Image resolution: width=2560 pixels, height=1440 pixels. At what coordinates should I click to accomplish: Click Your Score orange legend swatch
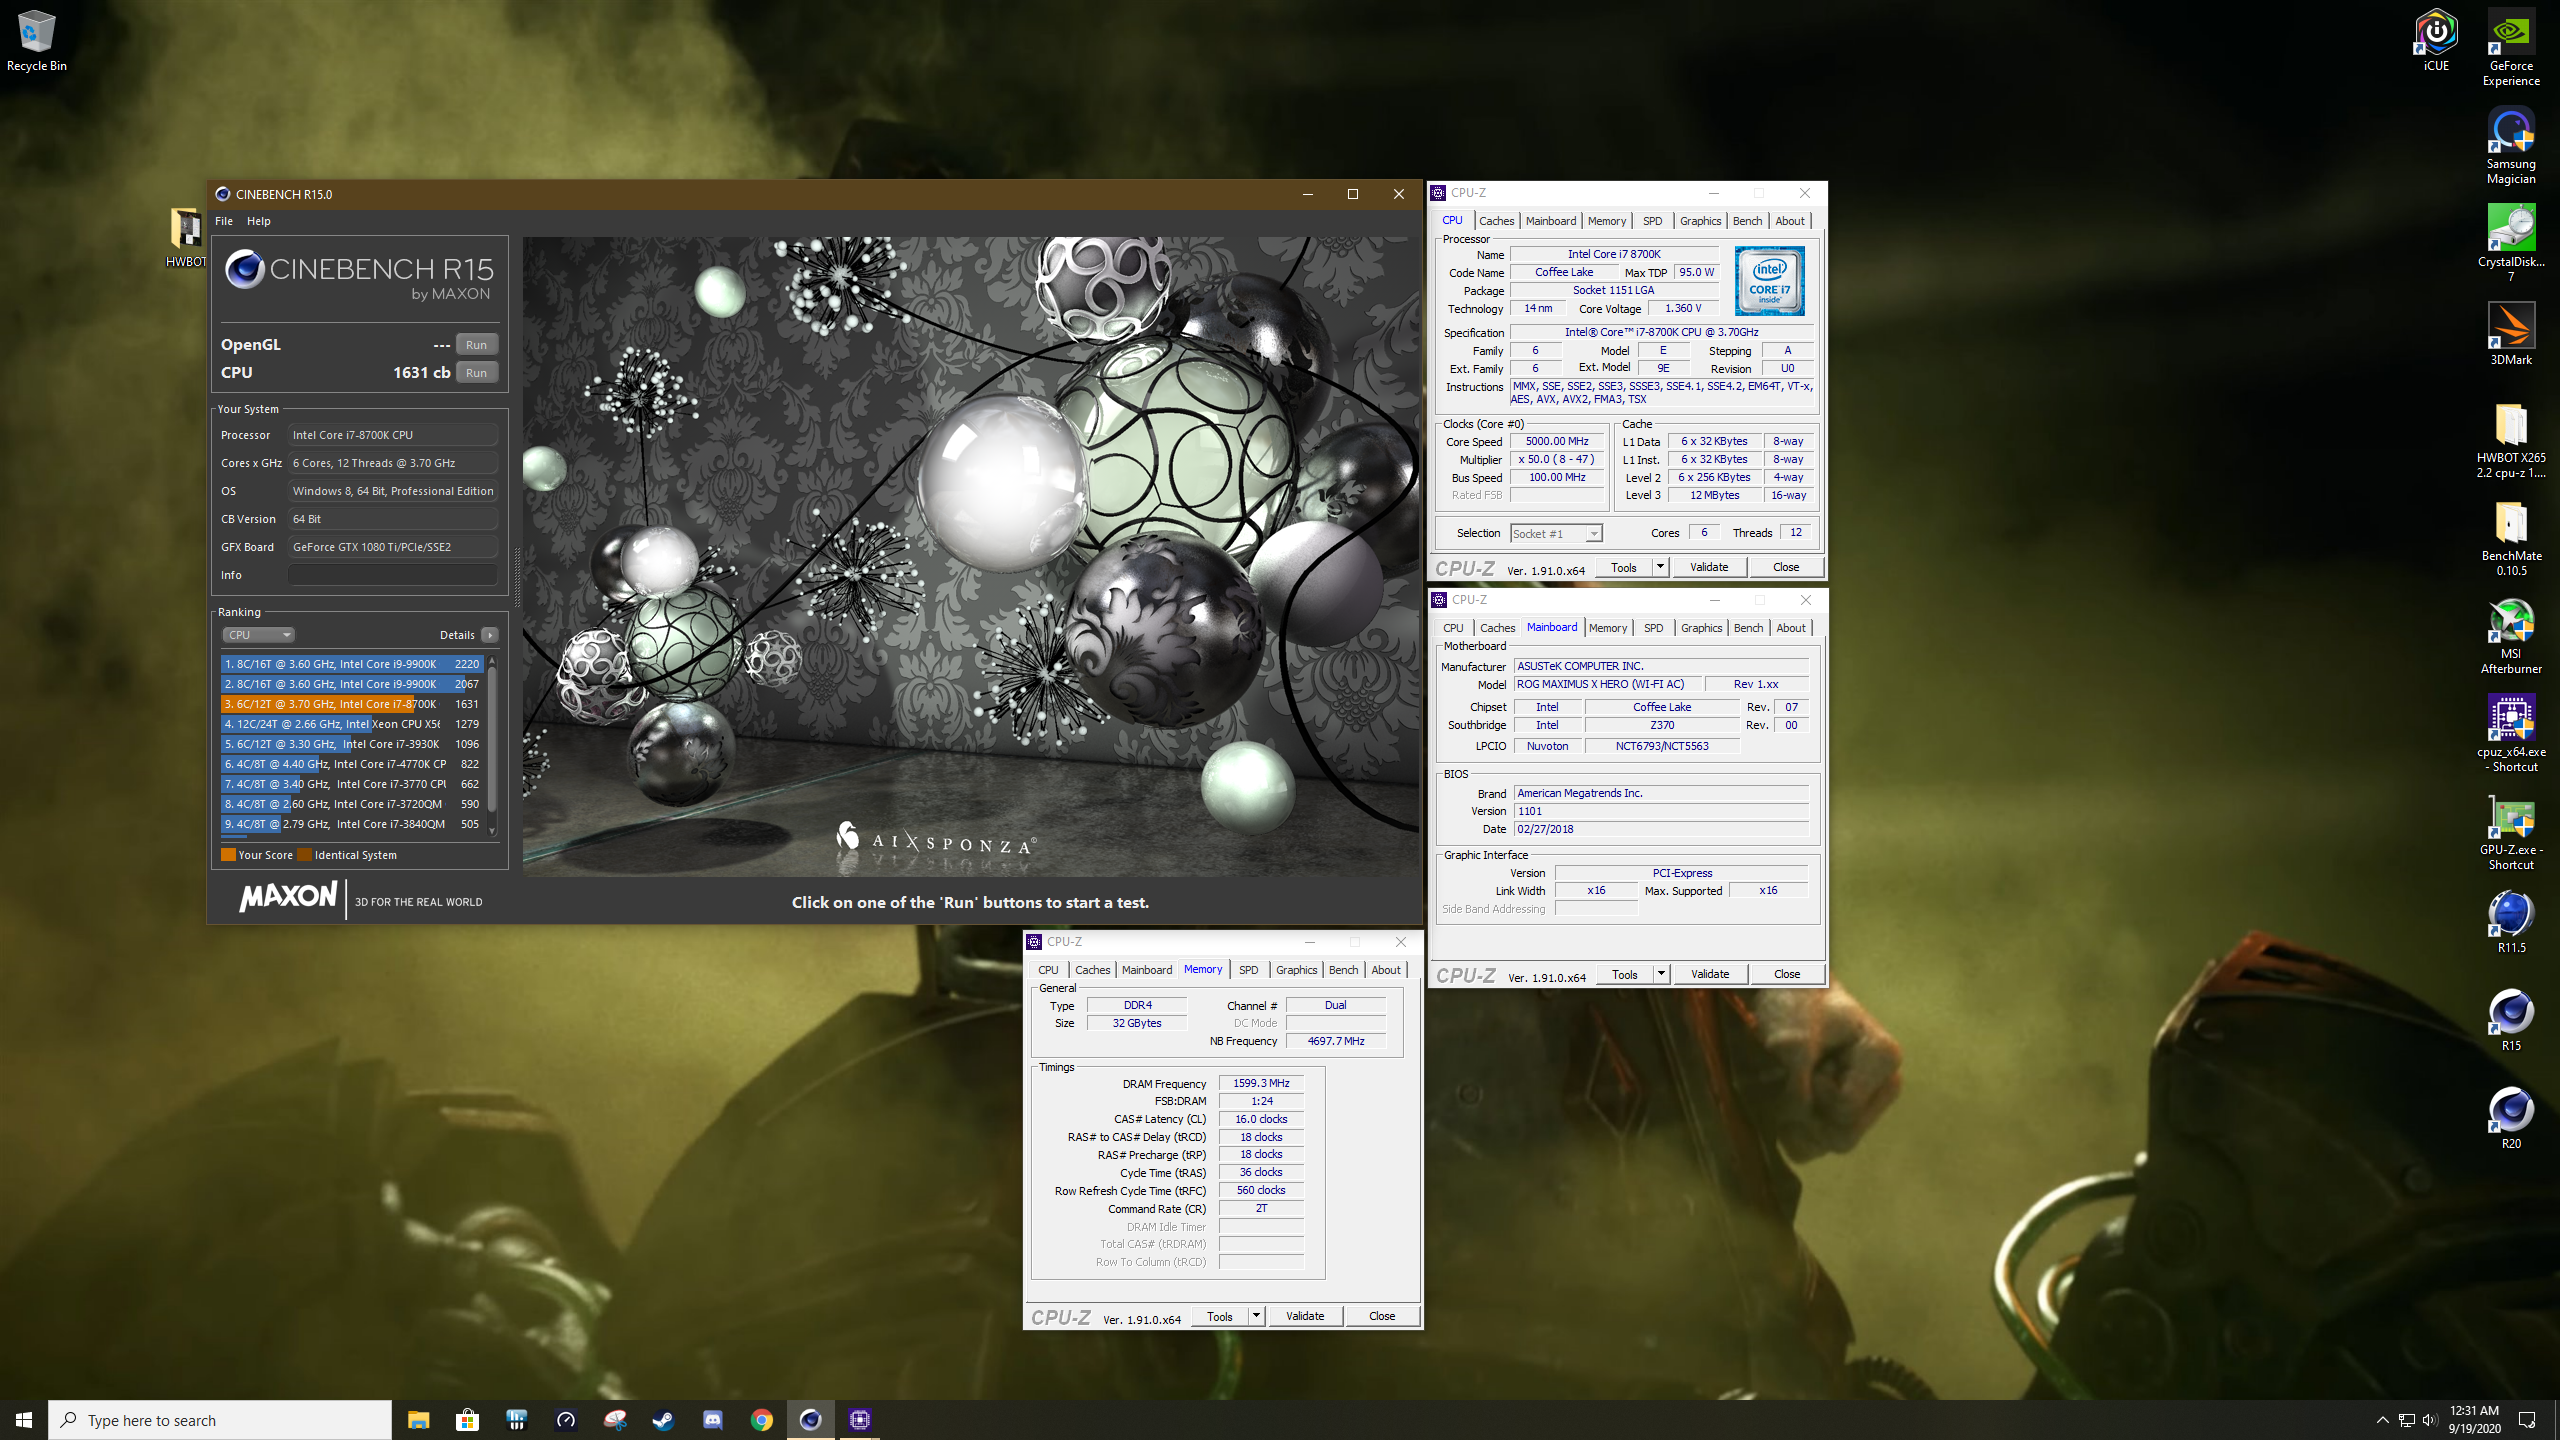(x=228, y=855)
